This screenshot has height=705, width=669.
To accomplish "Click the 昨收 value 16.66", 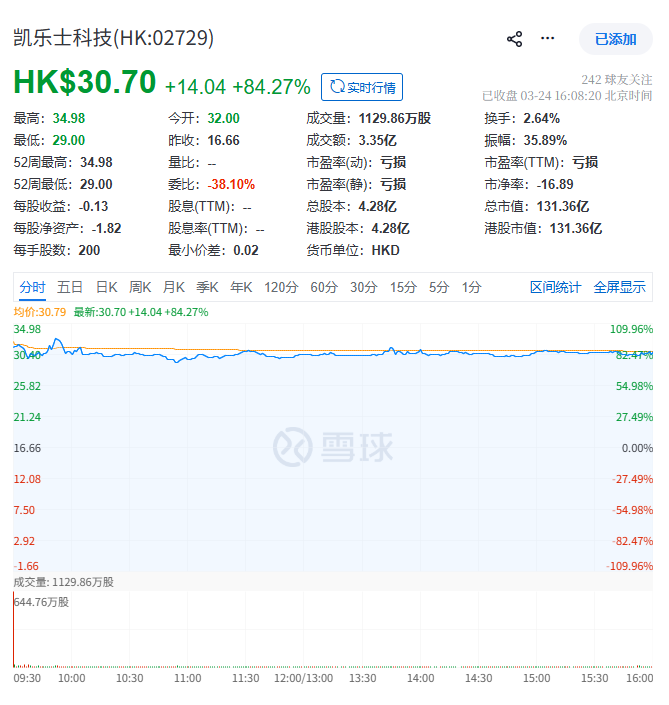I will [223, 140].
